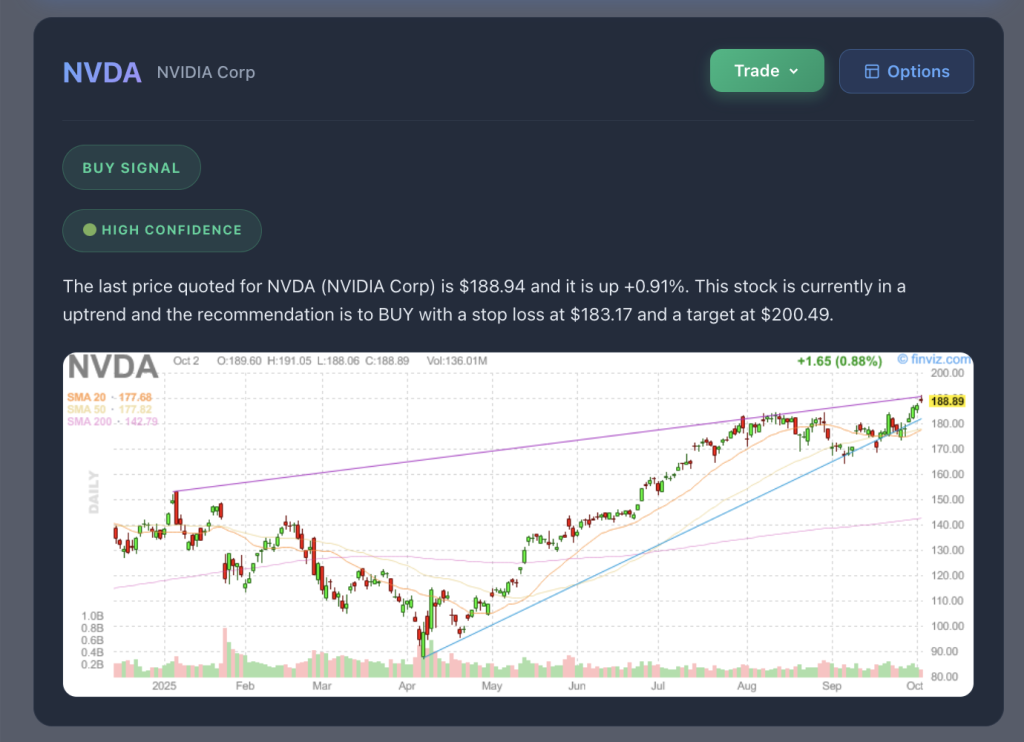Click the HIGH CONFIDENCE badge

[162, 230]
